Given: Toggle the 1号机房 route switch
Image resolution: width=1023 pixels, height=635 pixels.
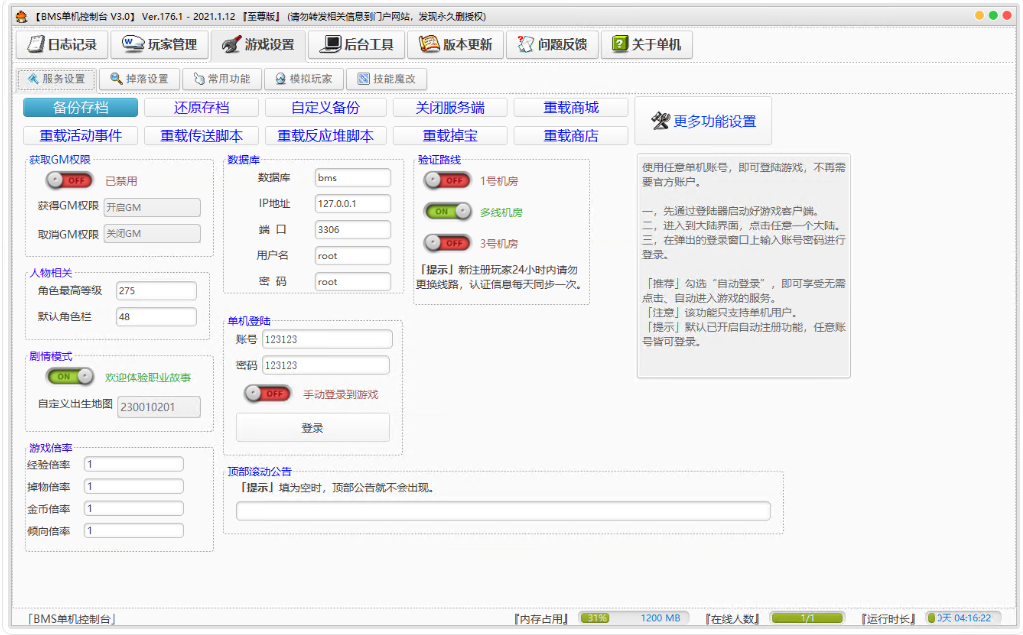Looking at the screenshot, I should pyautogui.click(x=447, y=180).
